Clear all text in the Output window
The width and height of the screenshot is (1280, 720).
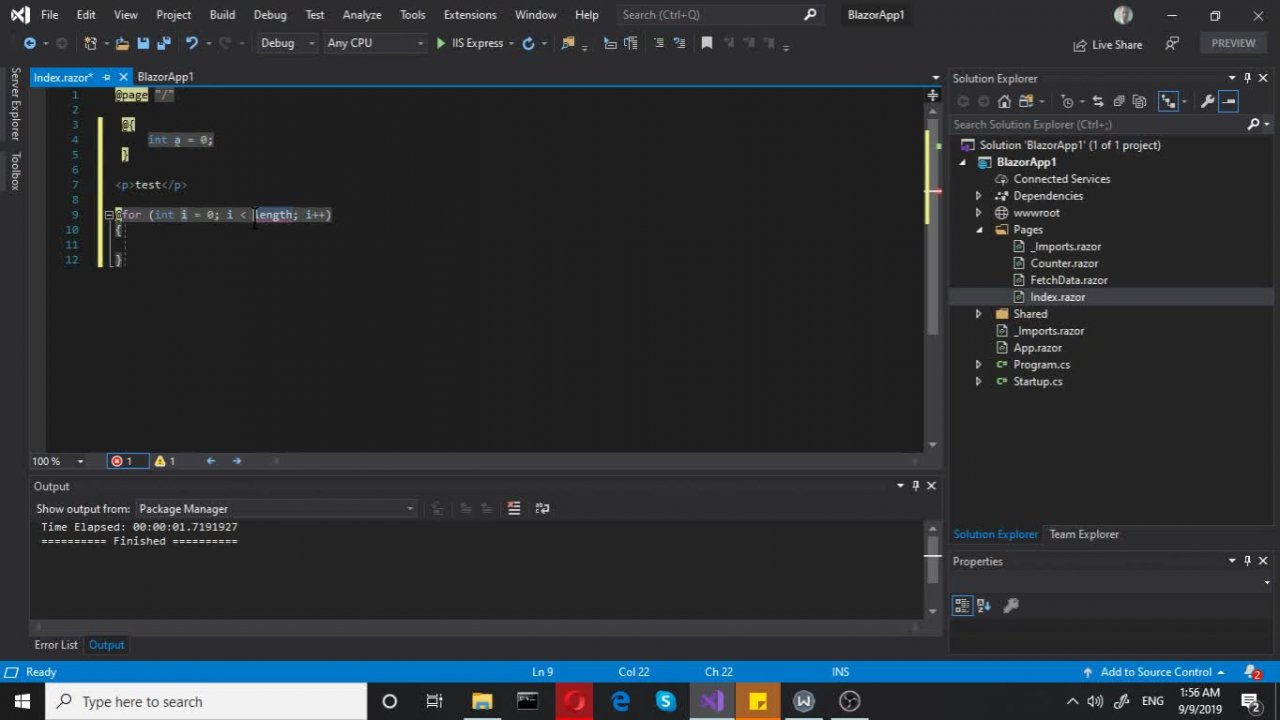point(514,508)
